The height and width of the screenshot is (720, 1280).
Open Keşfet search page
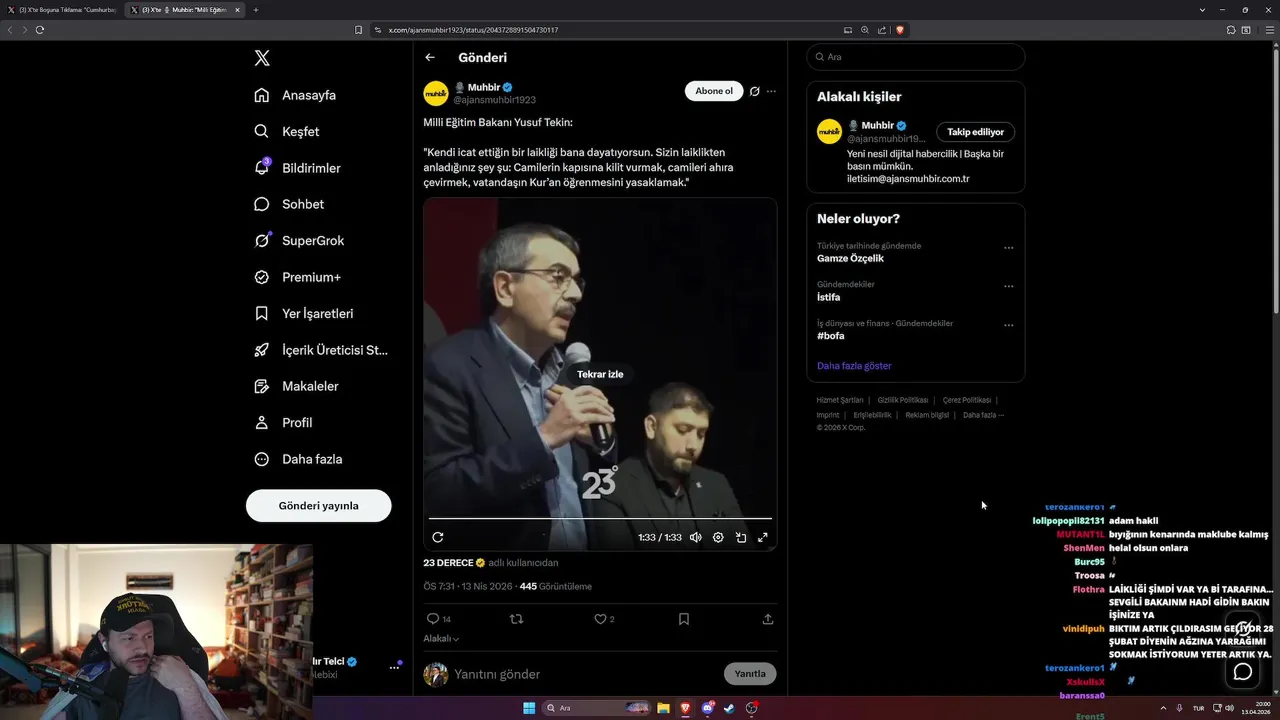[x=287, y=131]
